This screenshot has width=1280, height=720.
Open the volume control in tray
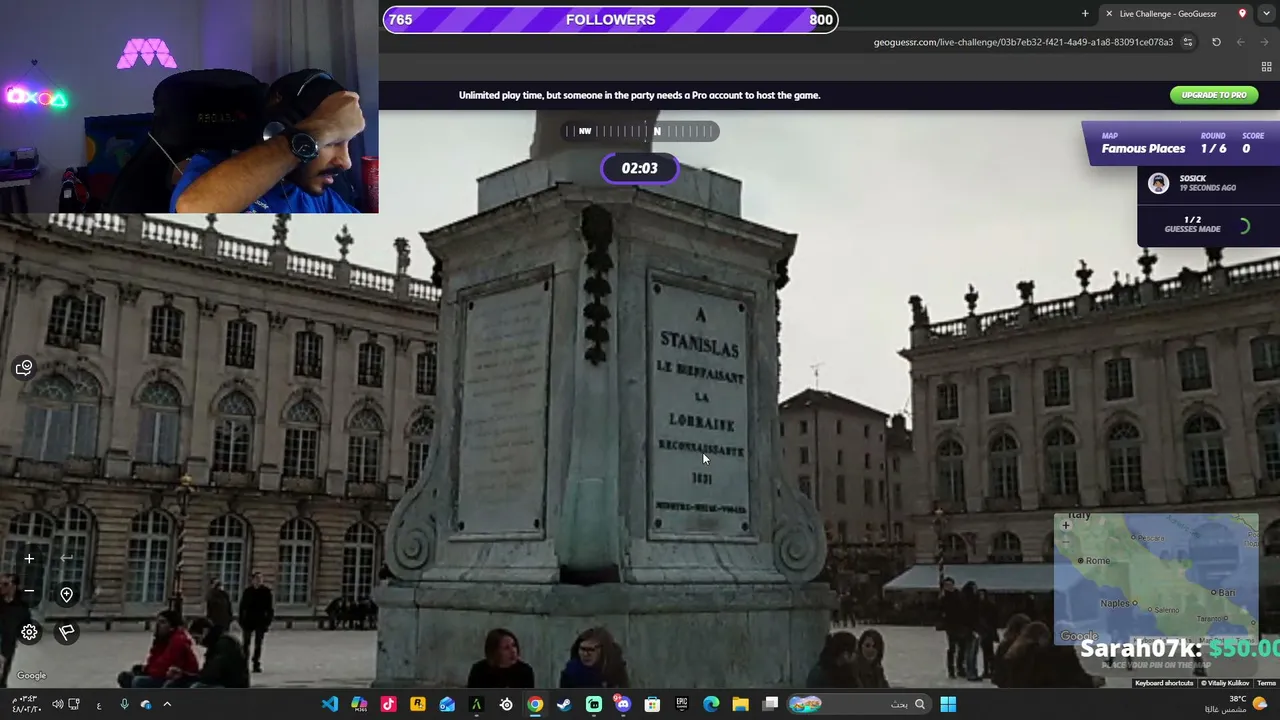point(58,704)
